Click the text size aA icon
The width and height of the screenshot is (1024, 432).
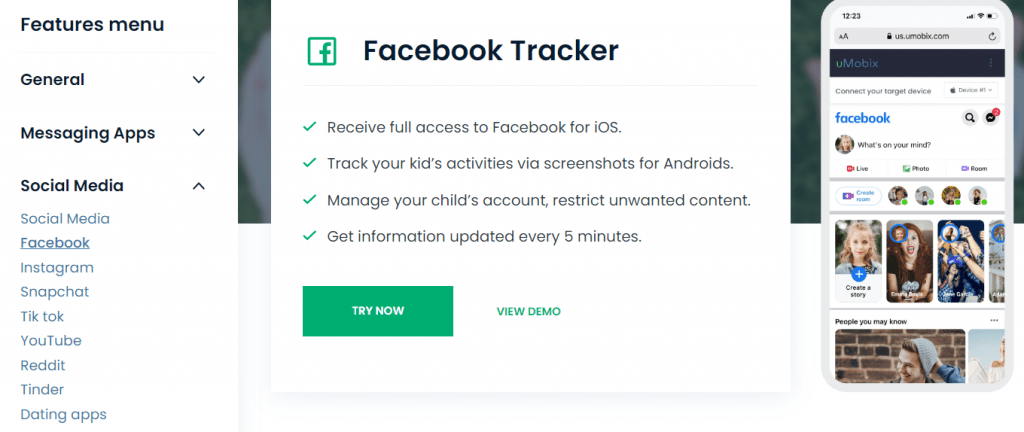coord(844,36)
